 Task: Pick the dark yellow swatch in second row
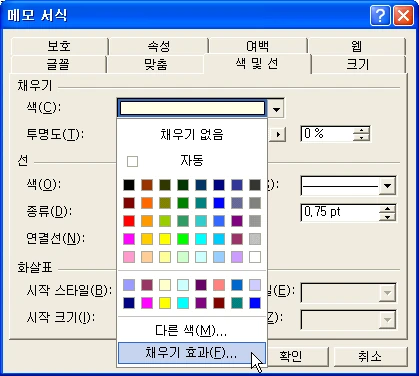click(x=165, y=203)
